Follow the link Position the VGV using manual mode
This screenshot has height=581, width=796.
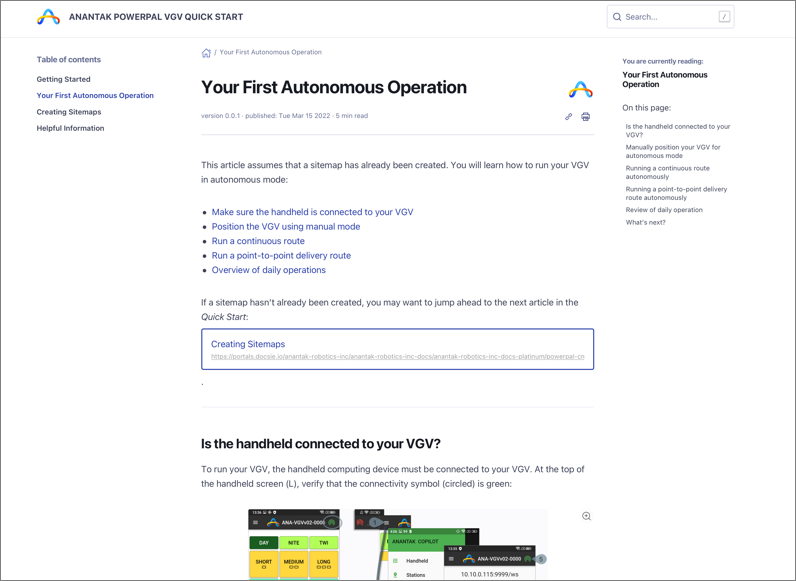click(286, 227)
